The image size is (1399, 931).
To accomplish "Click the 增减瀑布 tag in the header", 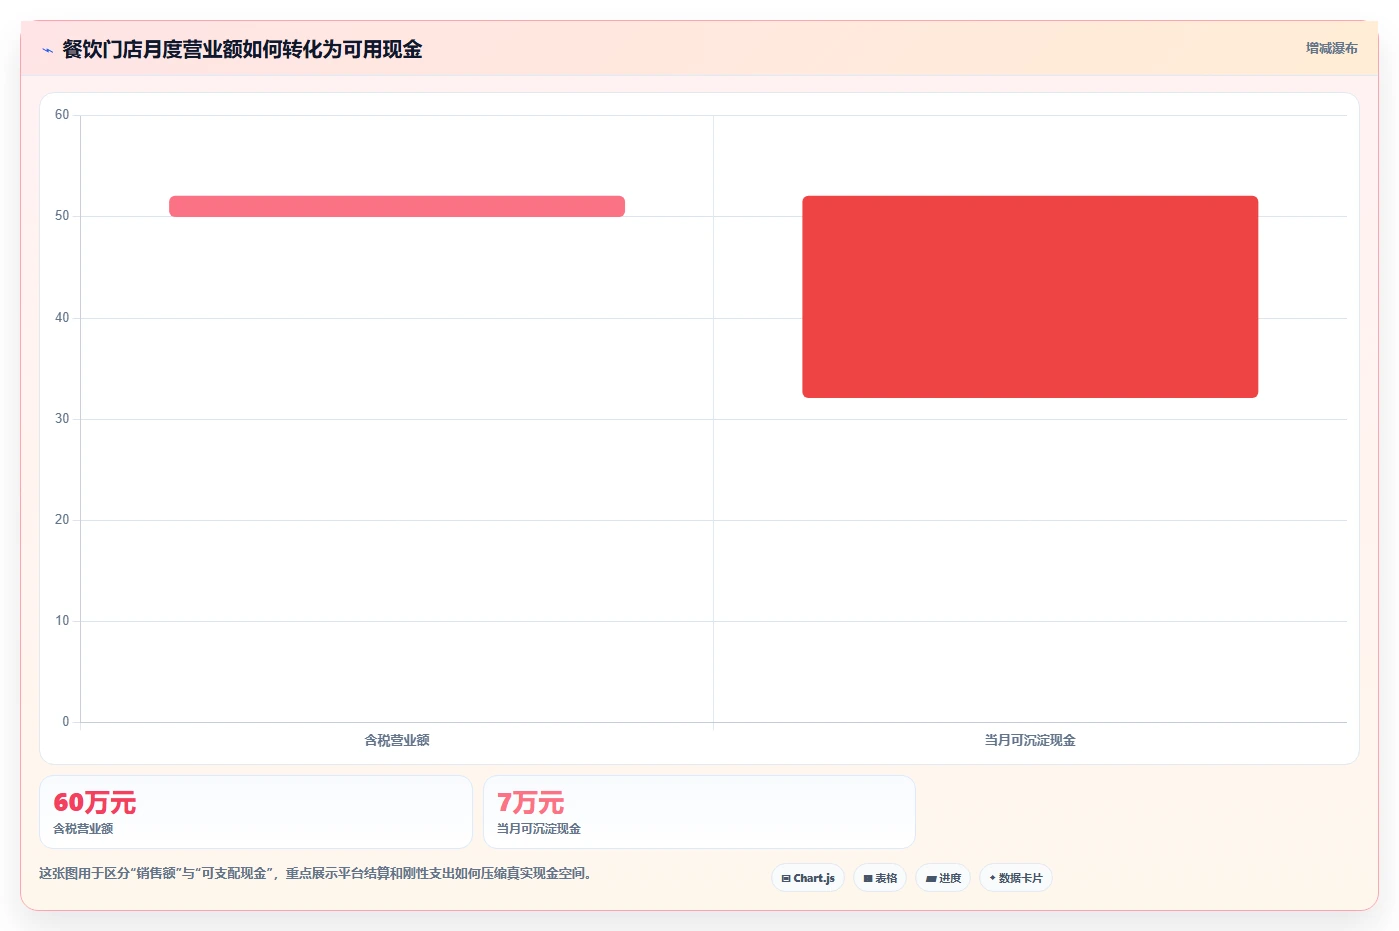I will tap(1331, 48).
